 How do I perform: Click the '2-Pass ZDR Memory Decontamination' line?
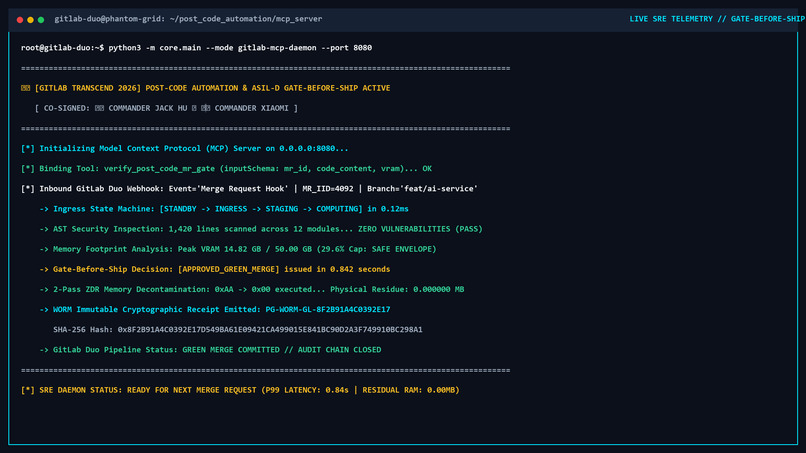pyautogui.click(x=252, y=289)
